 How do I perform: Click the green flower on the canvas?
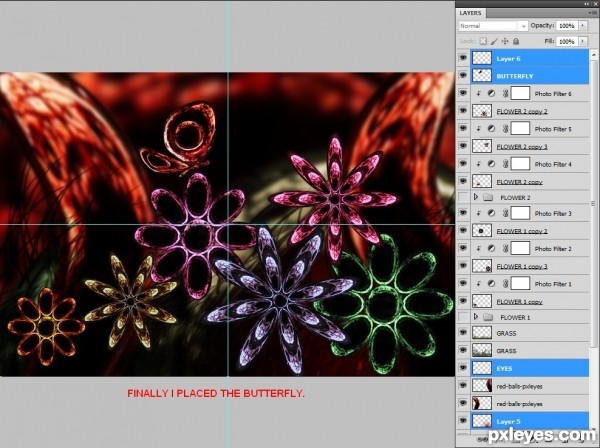point(385,302)
